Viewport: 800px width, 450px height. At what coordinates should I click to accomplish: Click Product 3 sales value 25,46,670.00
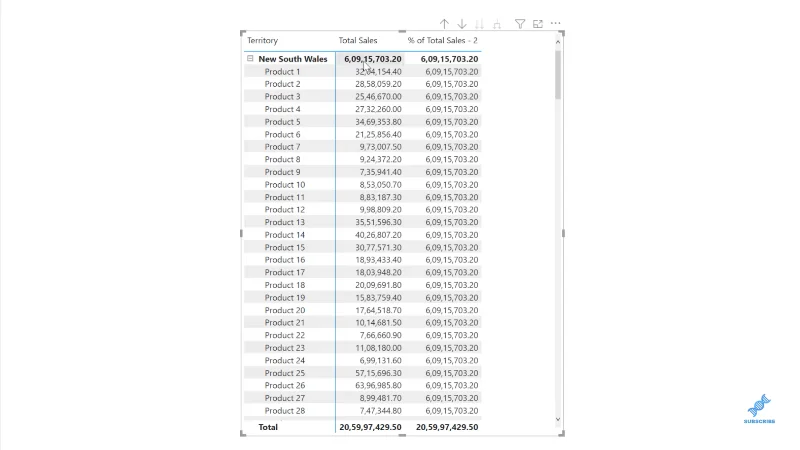(x=378, y=96)
